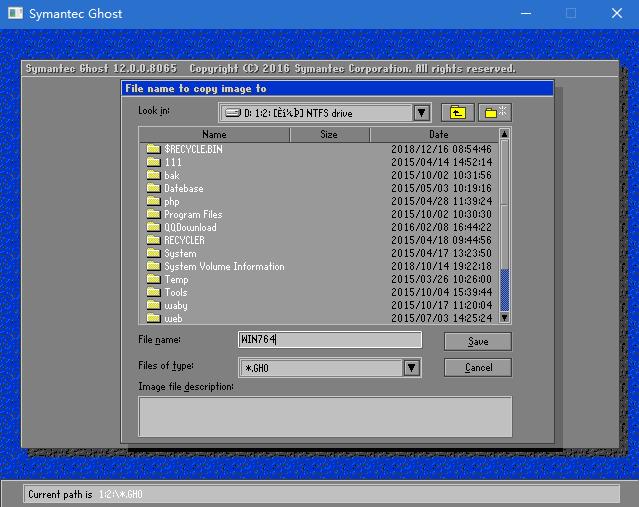Click the Symantec Ghost title bar icon

[x=15, y=13]
